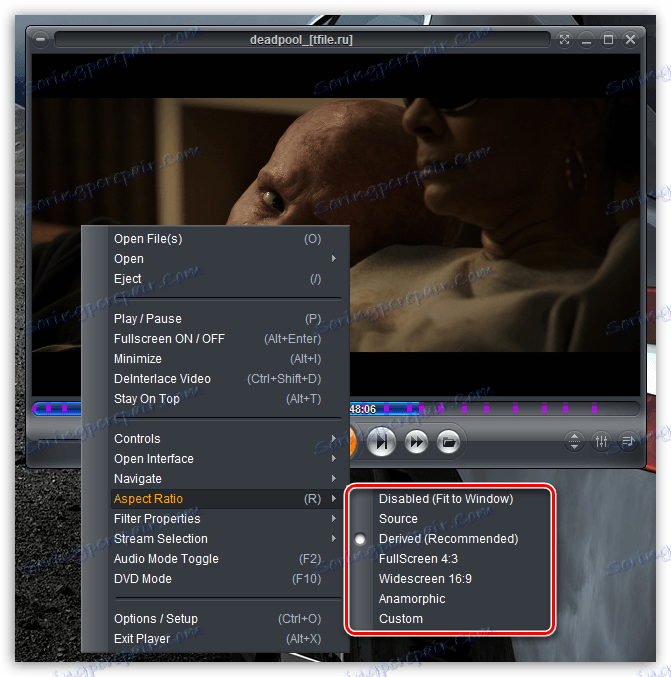The width and height of the screenshot is (671, 677).
Task: Click the video display area
Action: [x=336, y=140]
